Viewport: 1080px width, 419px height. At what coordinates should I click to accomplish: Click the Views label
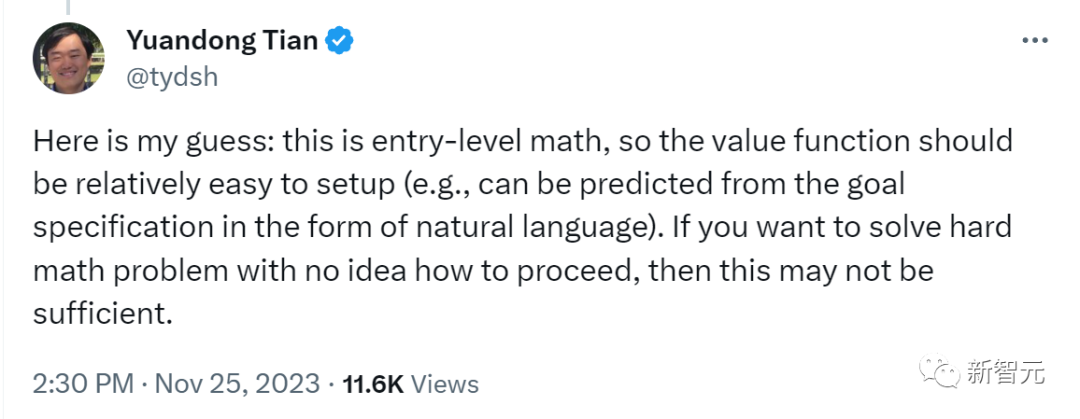[444, 384]
